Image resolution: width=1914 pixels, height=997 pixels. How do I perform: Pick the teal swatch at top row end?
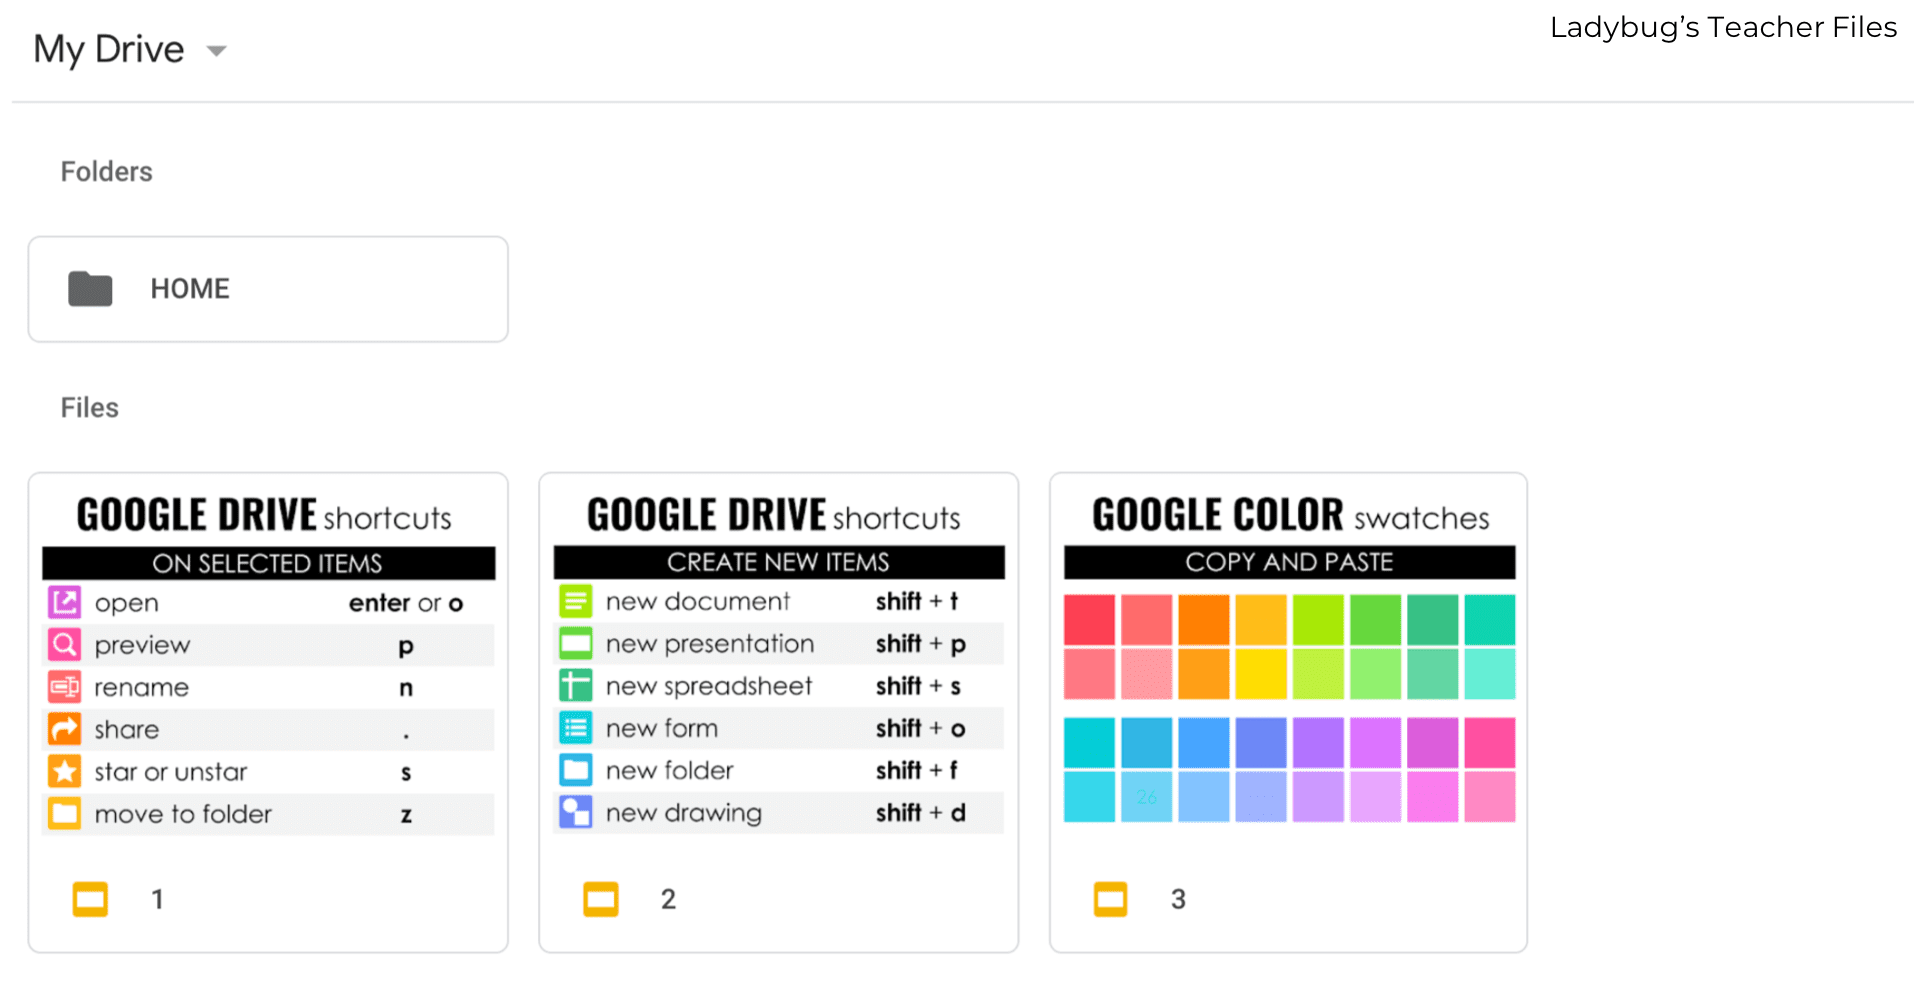tap(1490, 620)
